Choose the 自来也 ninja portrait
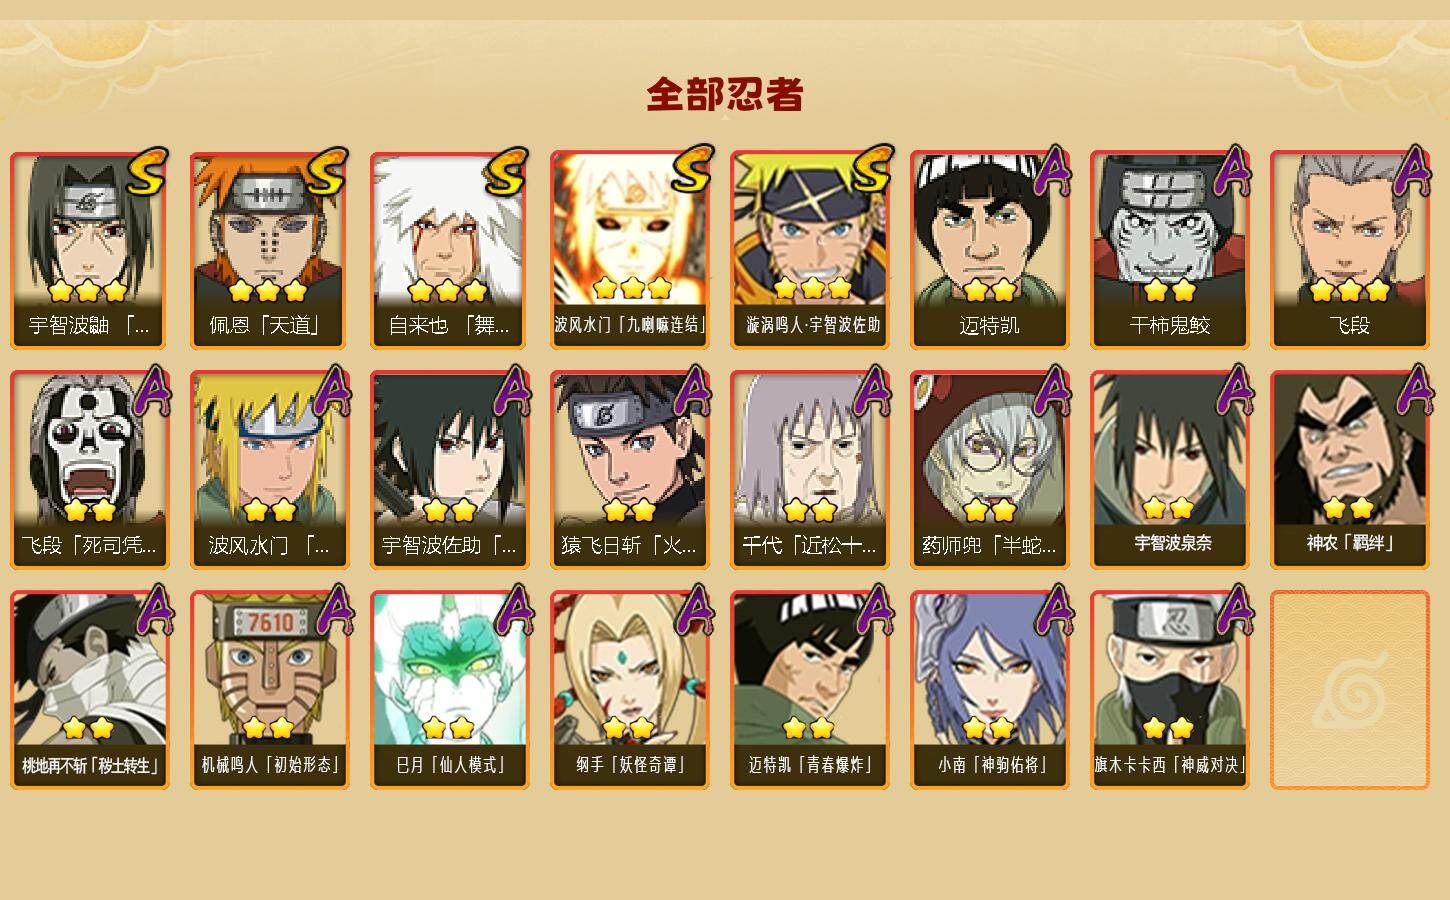 click(449, 250)
